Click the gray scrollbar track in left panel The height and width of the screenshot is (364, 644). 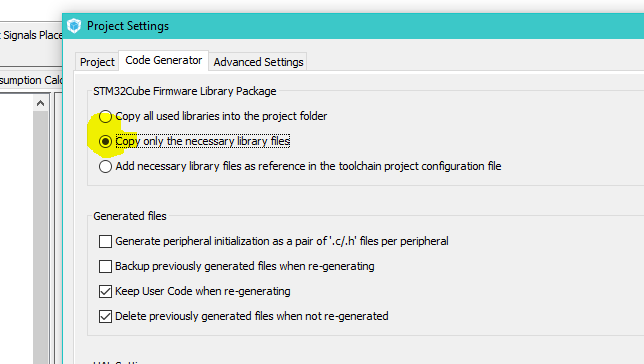pyautogui.click(x=40, y=234)
